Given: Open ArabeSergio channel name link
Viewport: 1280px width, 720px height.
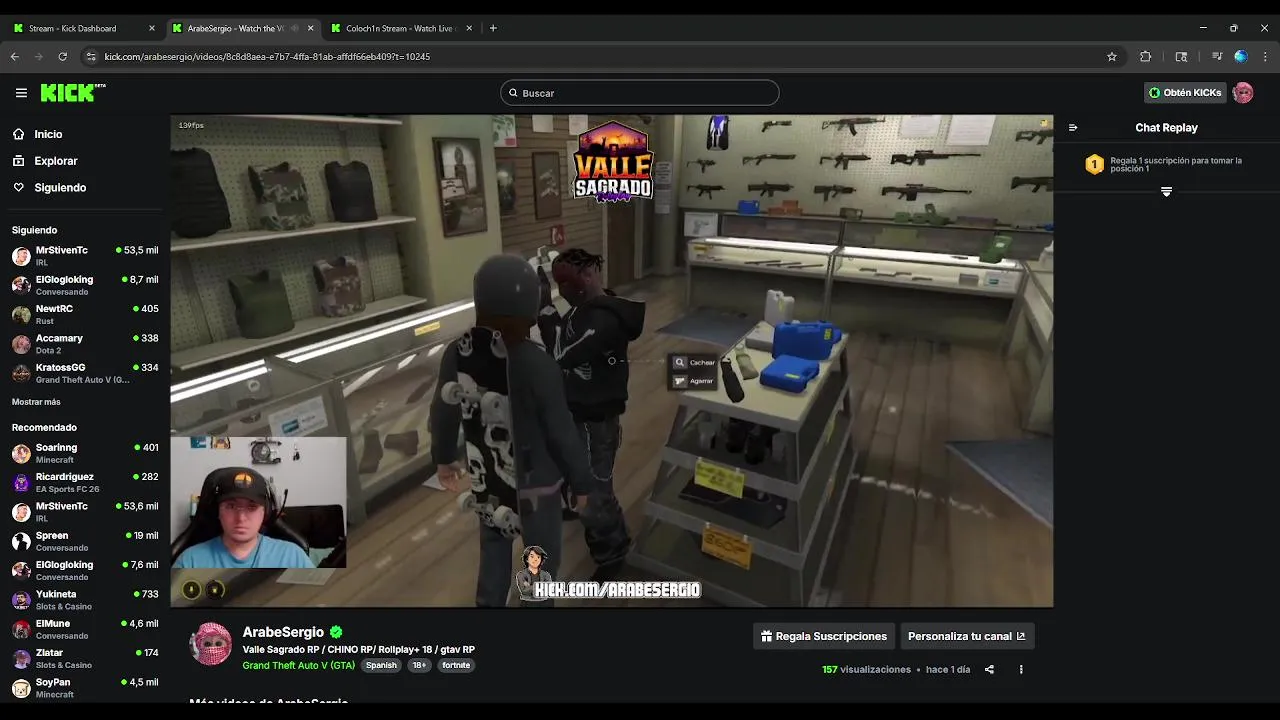Looking at the screenshot, I should [283, 632].
